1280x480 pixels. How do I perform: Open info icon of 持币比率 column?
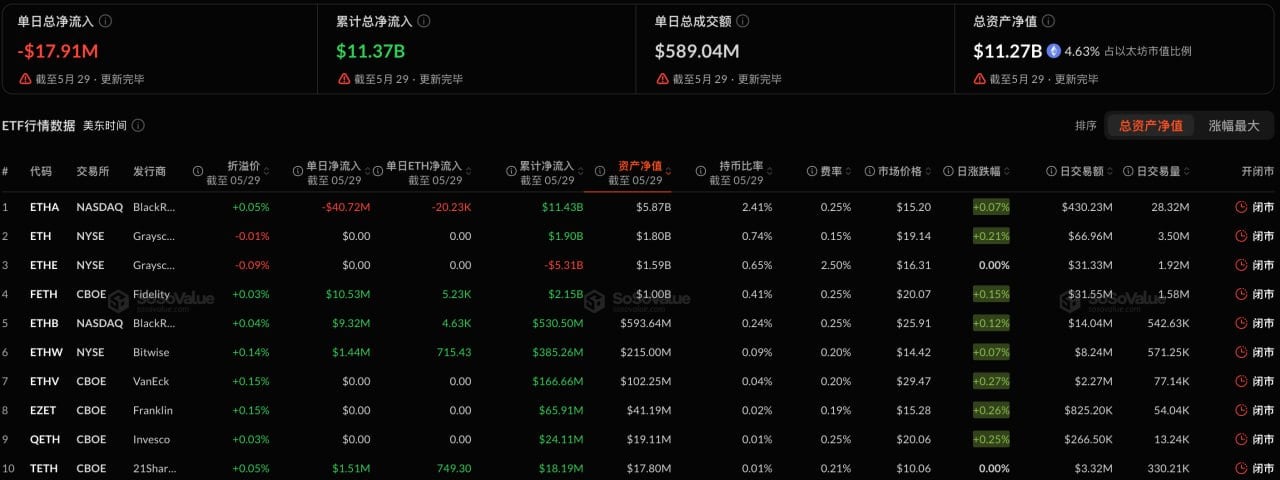(701, 171)
